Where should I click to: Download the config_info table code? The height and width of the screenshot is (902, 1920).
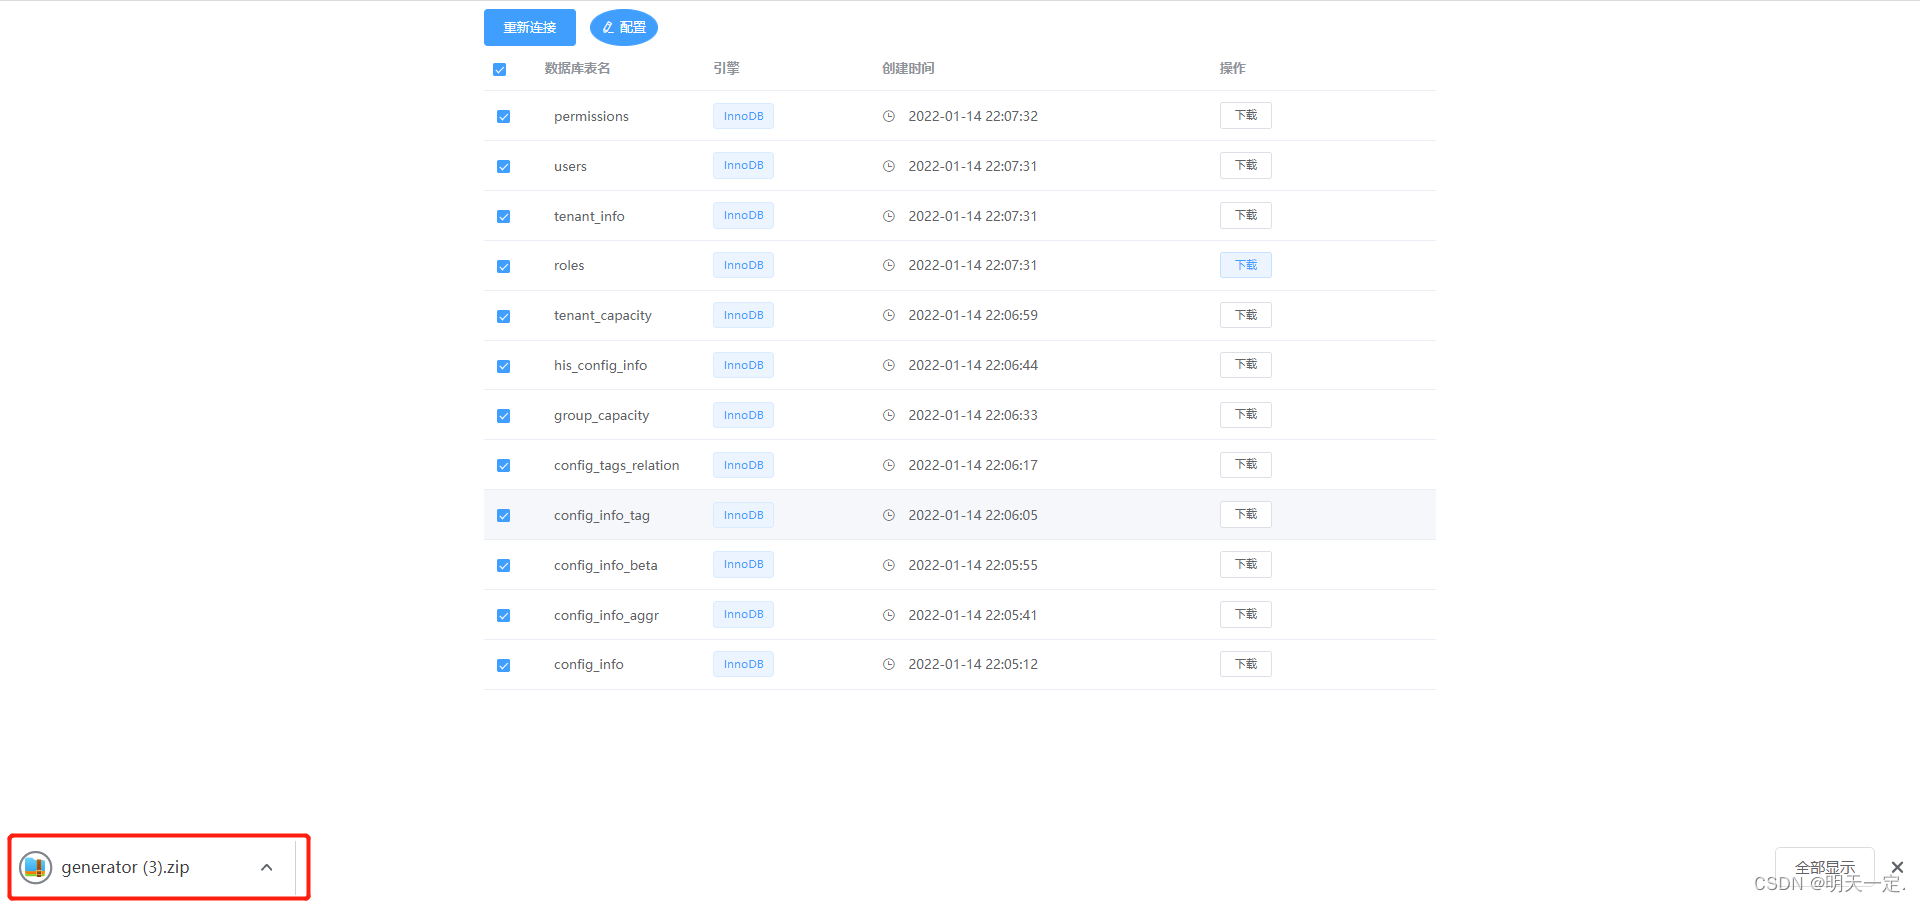click(x=1246, y=664)
